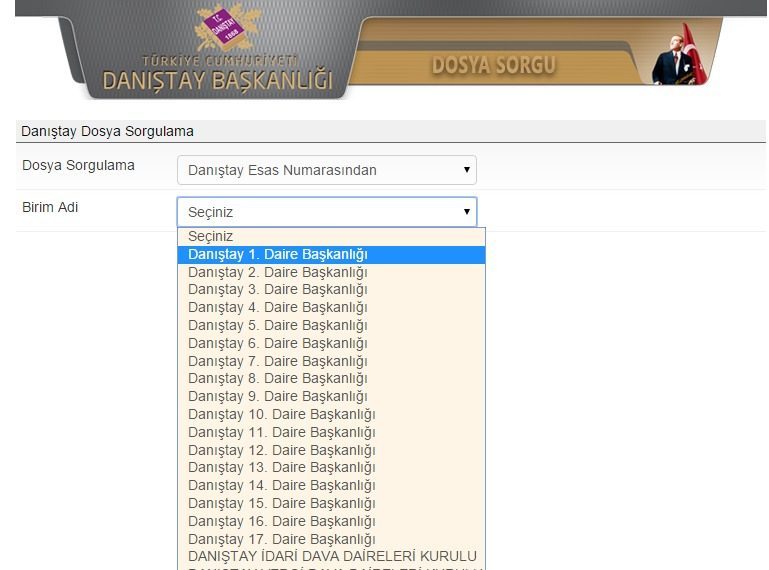Open the Dosya Sorgulama dropdown
This screenshot has width=769, height=570.
326,170
